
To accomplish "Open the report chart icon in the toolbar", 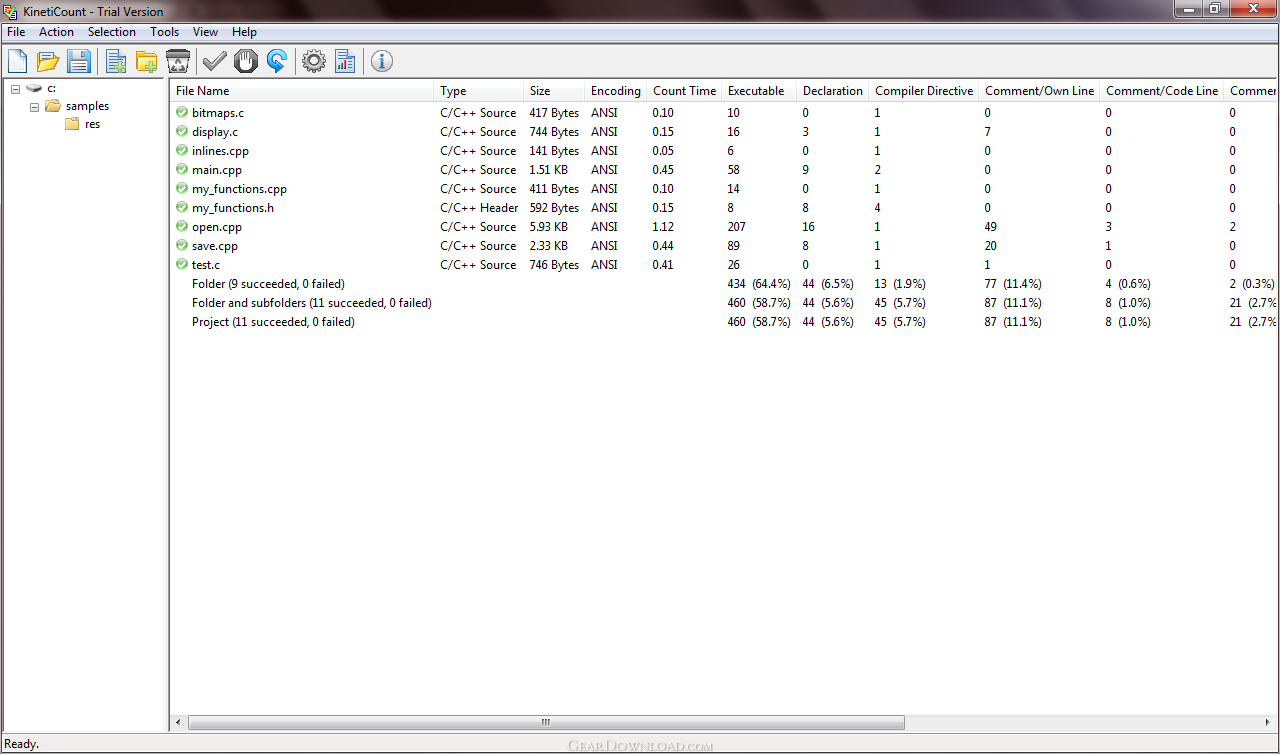I will (x=345, y=61).
